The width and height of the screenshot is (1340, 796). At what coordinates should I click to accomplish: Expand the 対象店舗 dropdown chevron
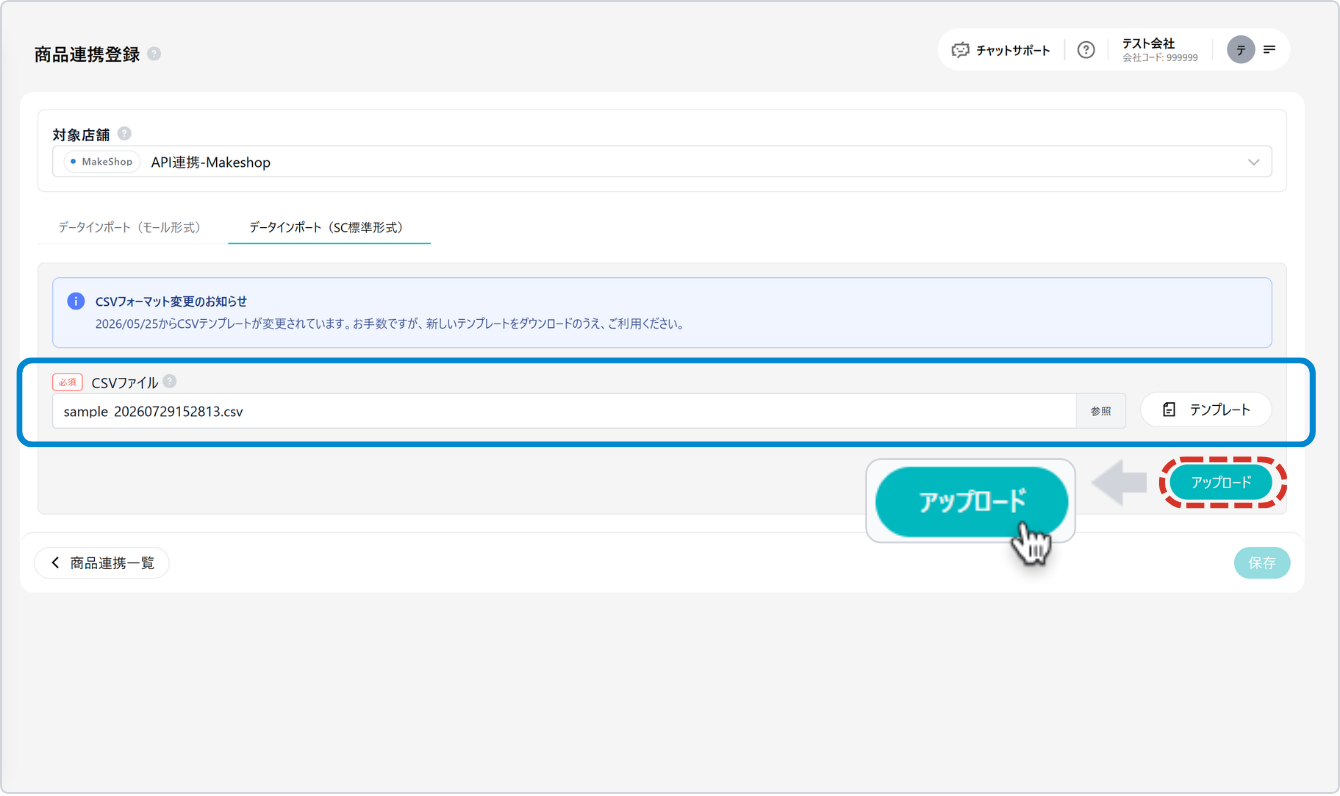click(1254, 162)
